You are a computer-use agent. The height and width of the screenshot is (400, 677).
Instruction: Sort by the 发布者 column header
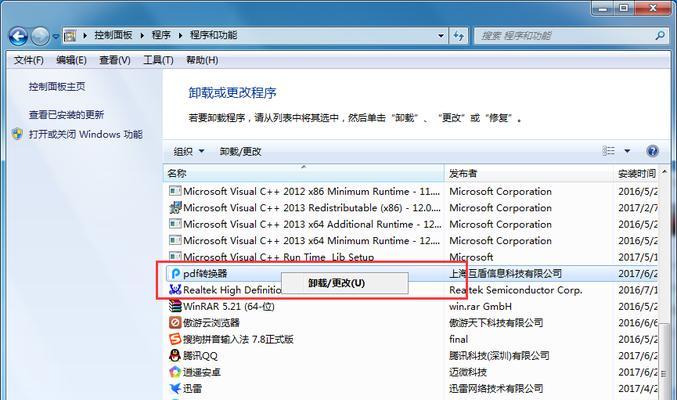(528, 173)
